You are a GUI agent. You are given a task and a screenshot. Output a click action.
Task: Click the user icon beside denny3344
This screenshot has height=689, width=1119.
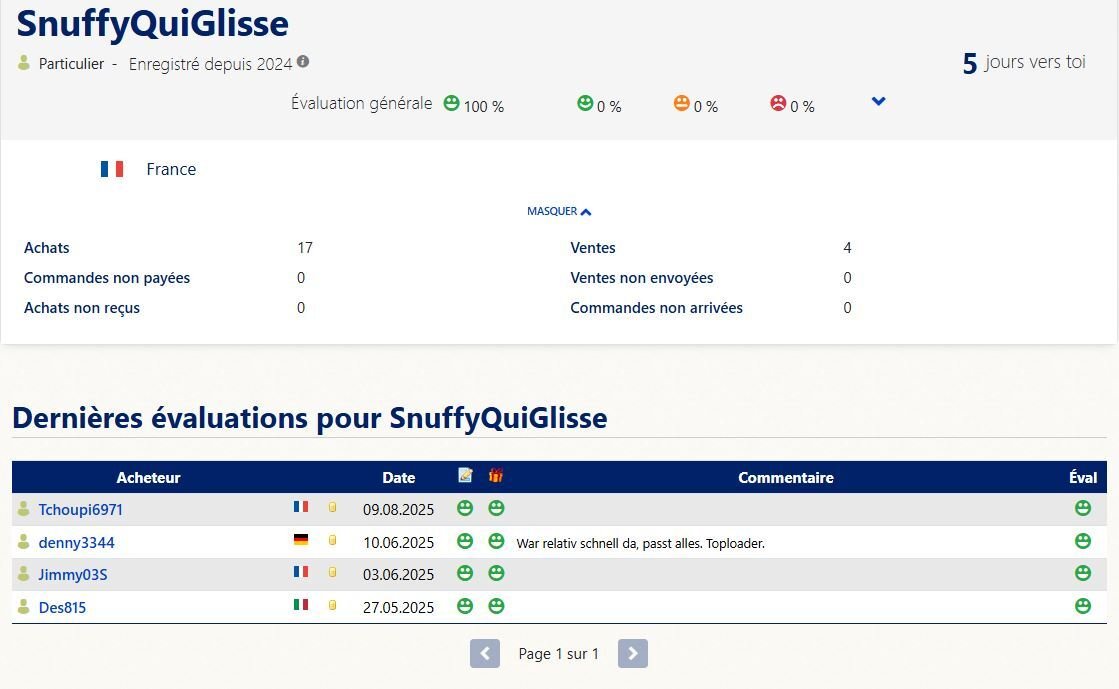[x=24, y=541]
